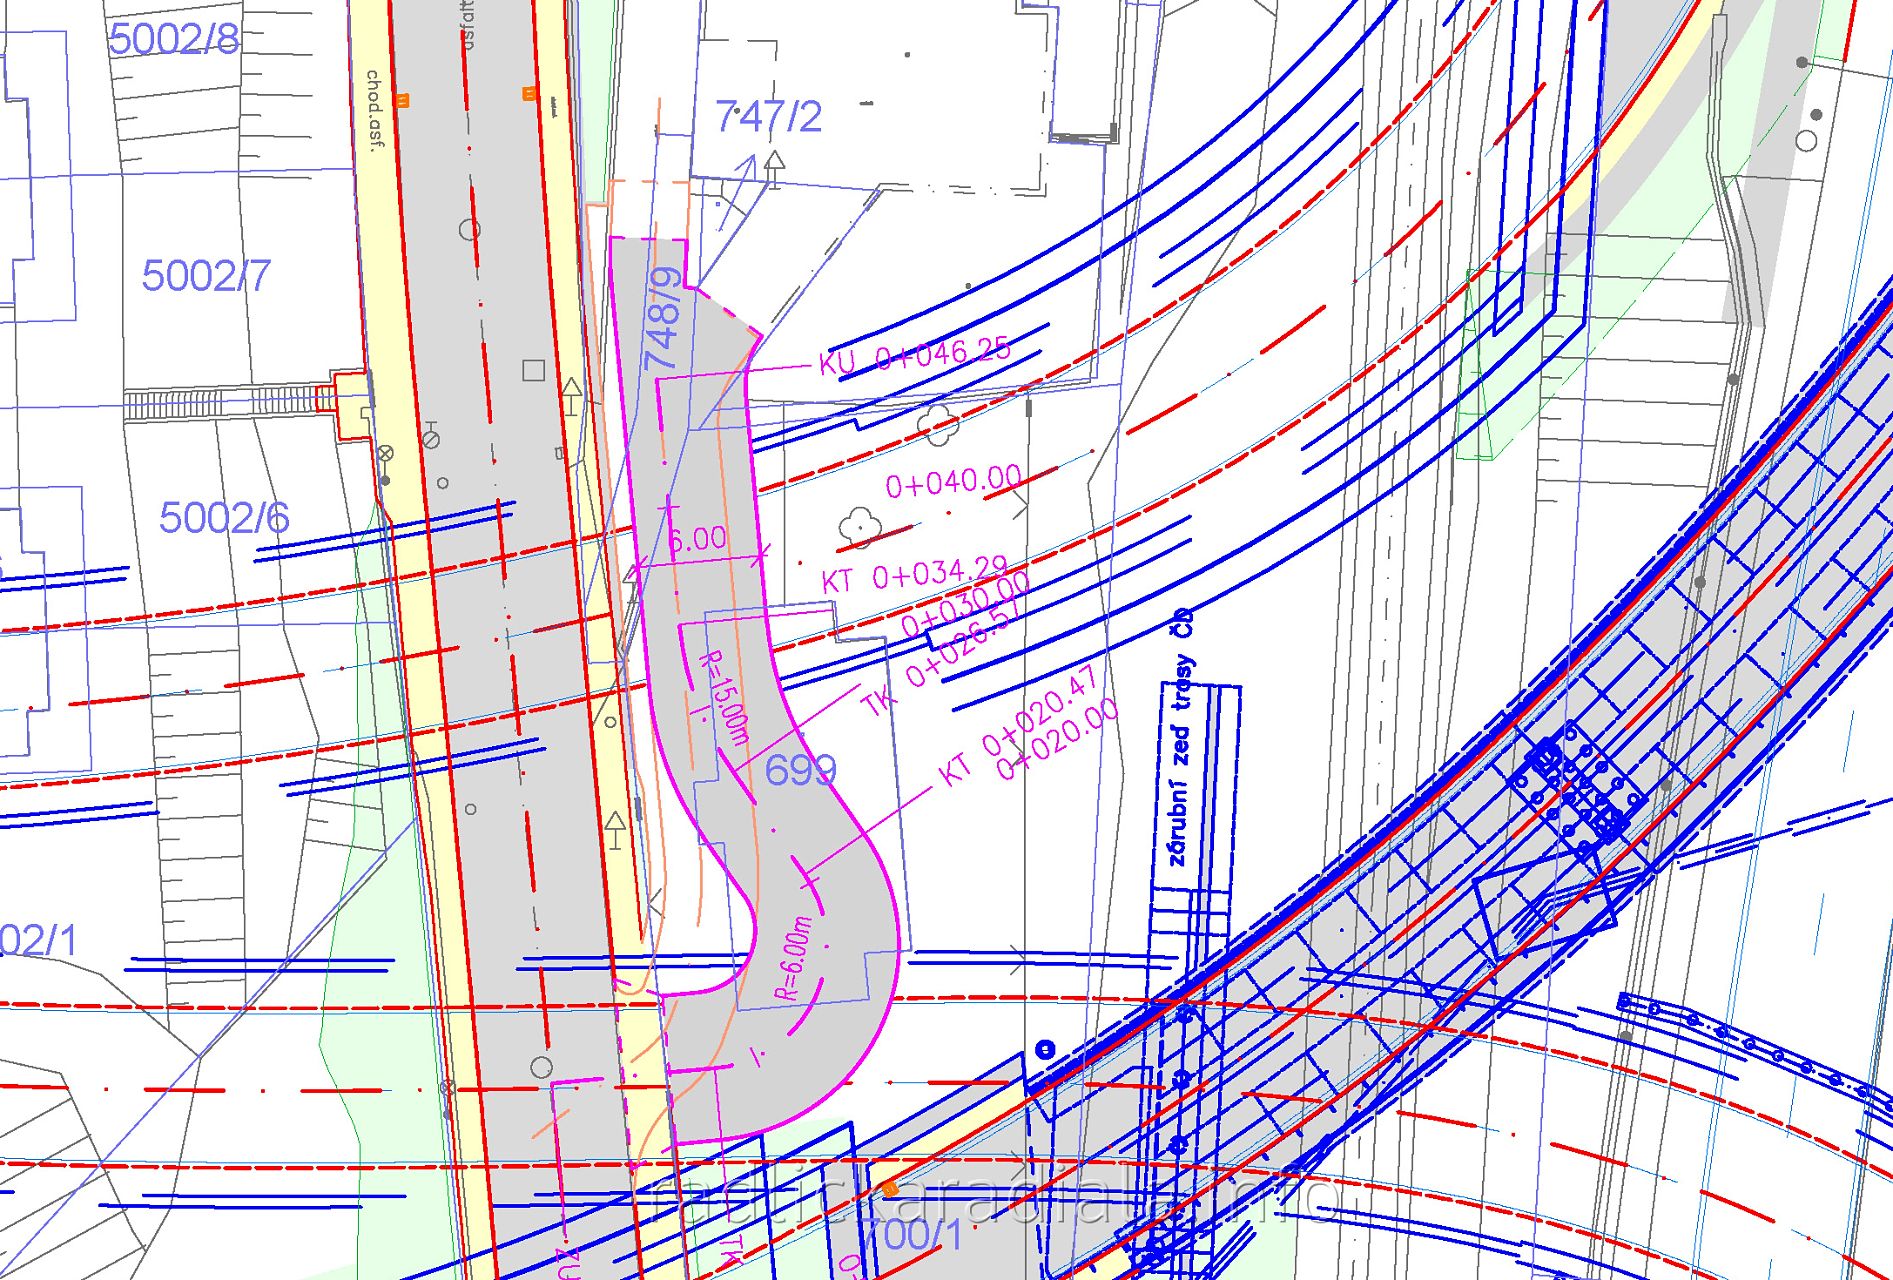Click the tree symbol directly above 0+040.00

click(937, 427)
